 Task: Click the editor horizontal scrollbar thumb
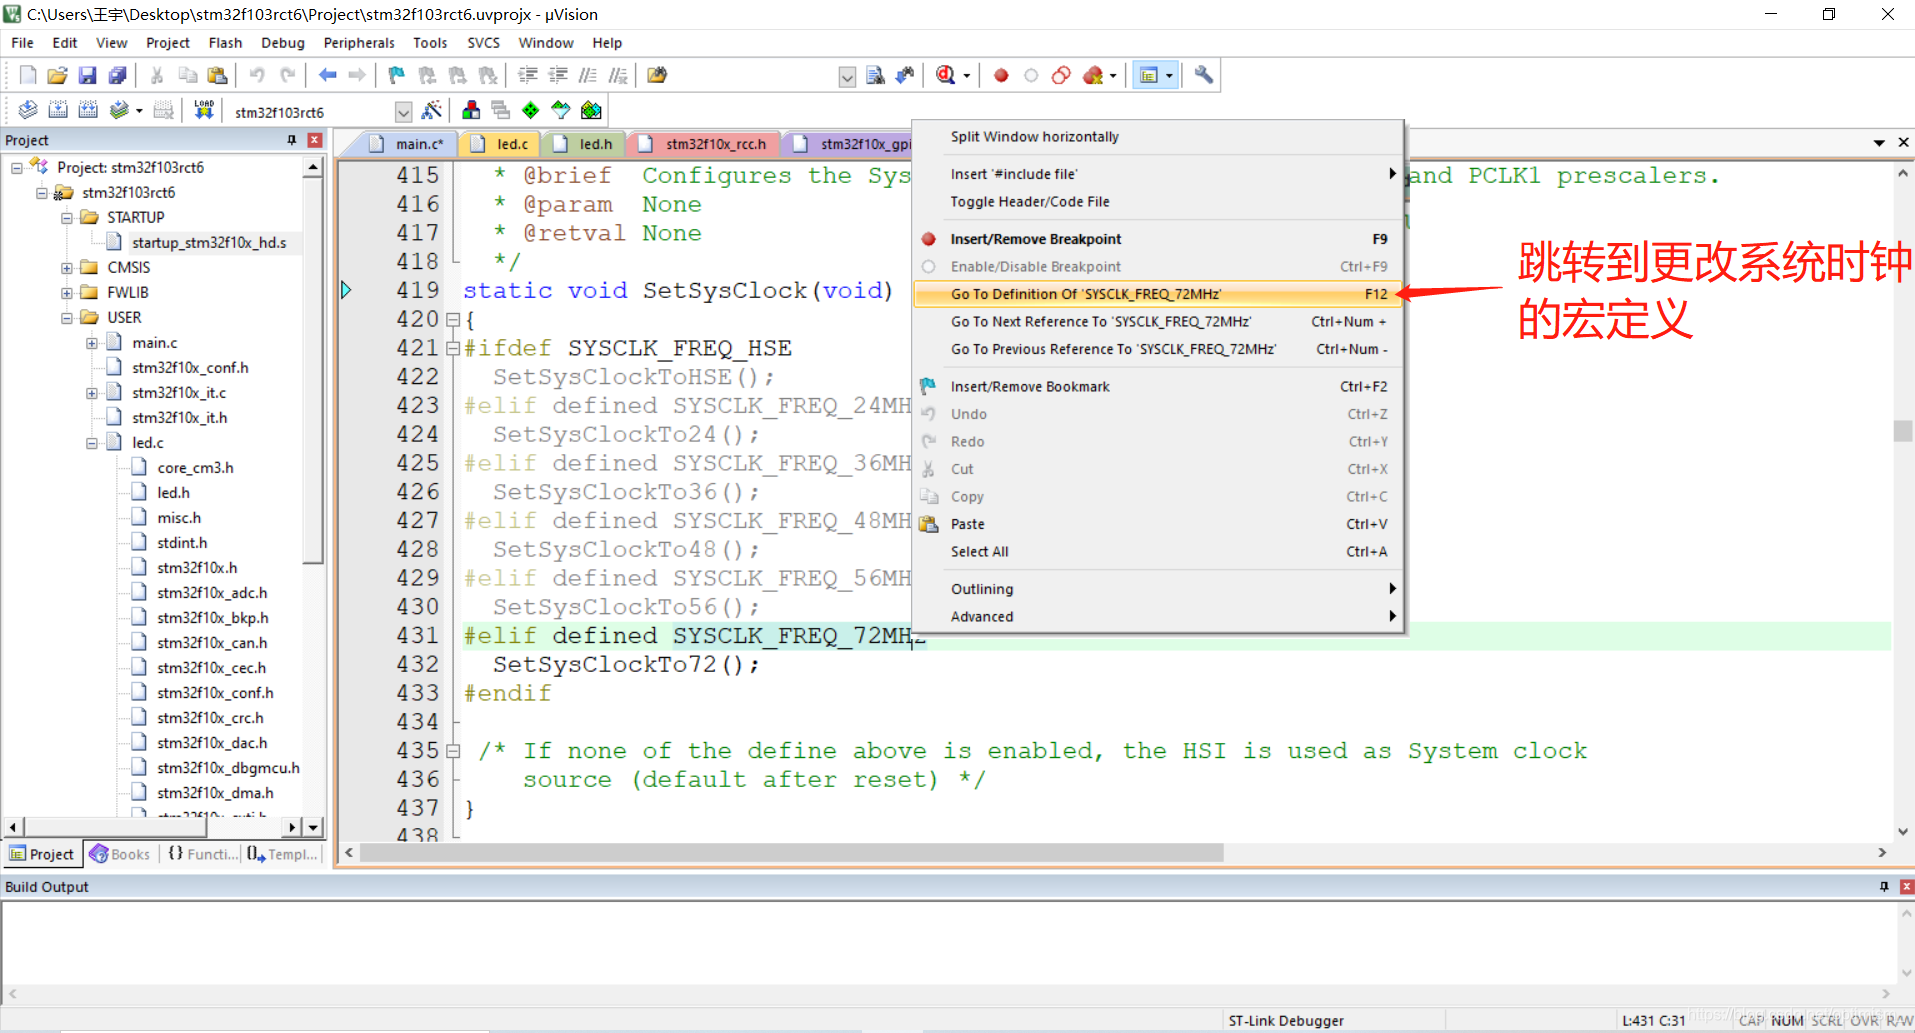point(791,853)
